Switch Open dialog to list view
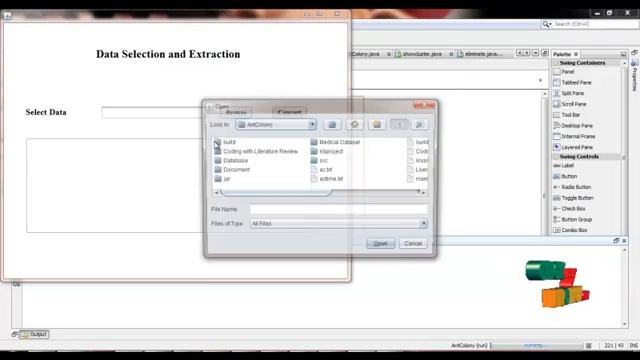 [399, 124]
